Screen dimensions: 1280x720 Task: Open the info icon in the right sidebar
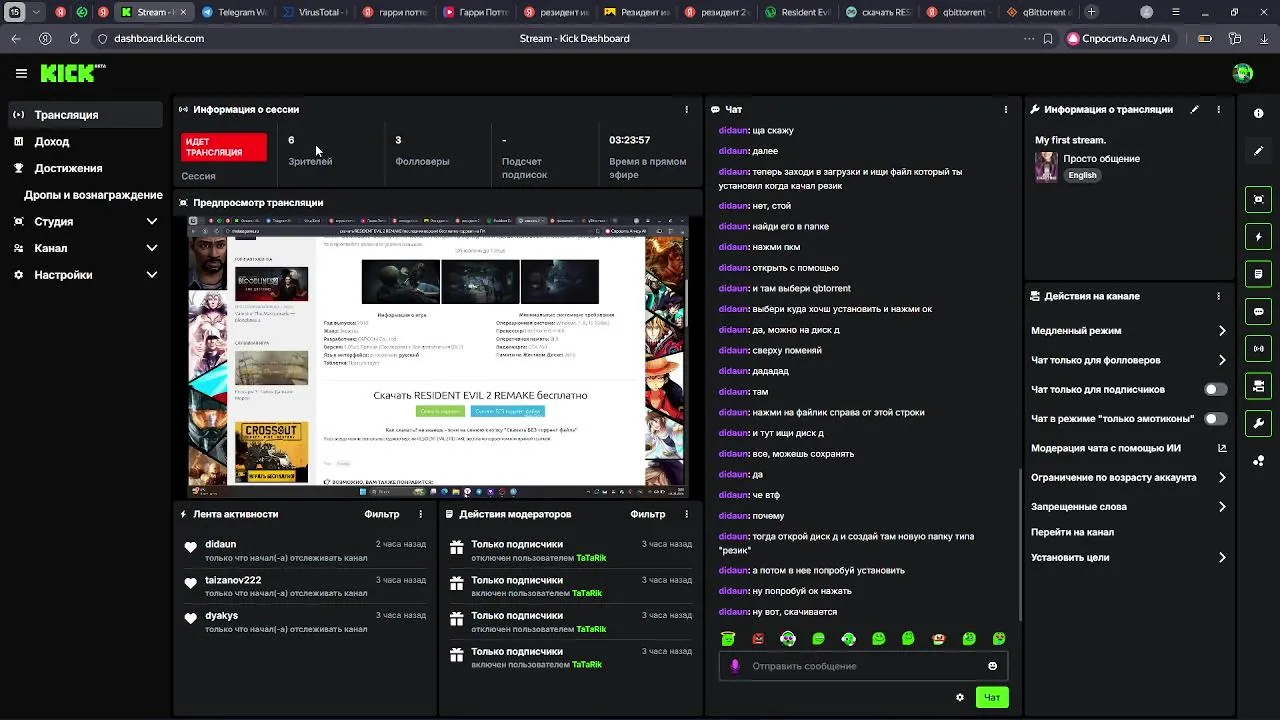(x=1258, y=113)
